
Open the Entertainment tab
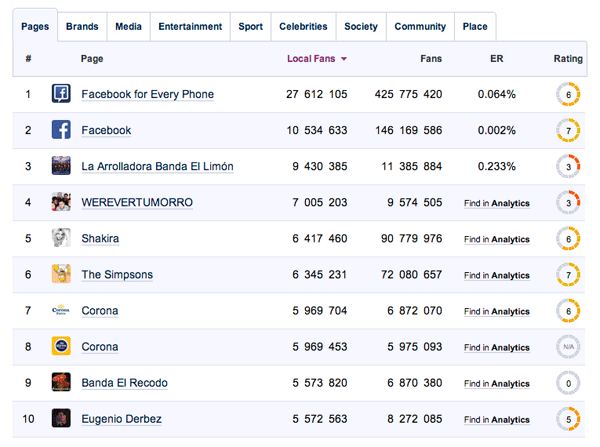coord(190,27)
